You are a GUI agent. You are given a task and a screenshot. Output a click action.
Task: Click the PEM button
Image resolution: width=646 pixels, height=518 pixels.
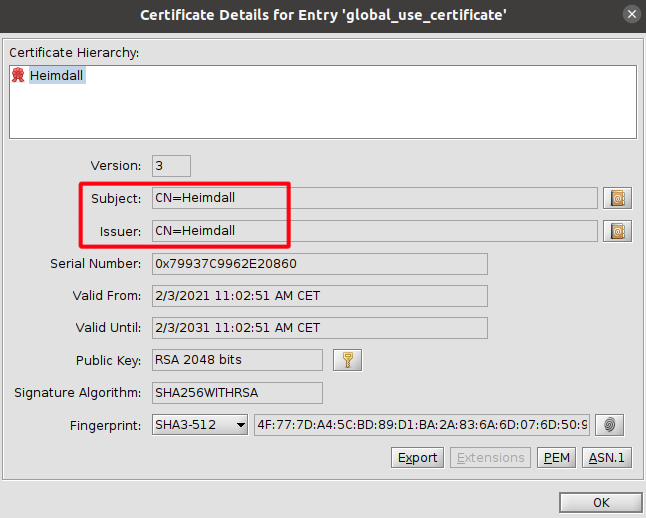(555, 457)
